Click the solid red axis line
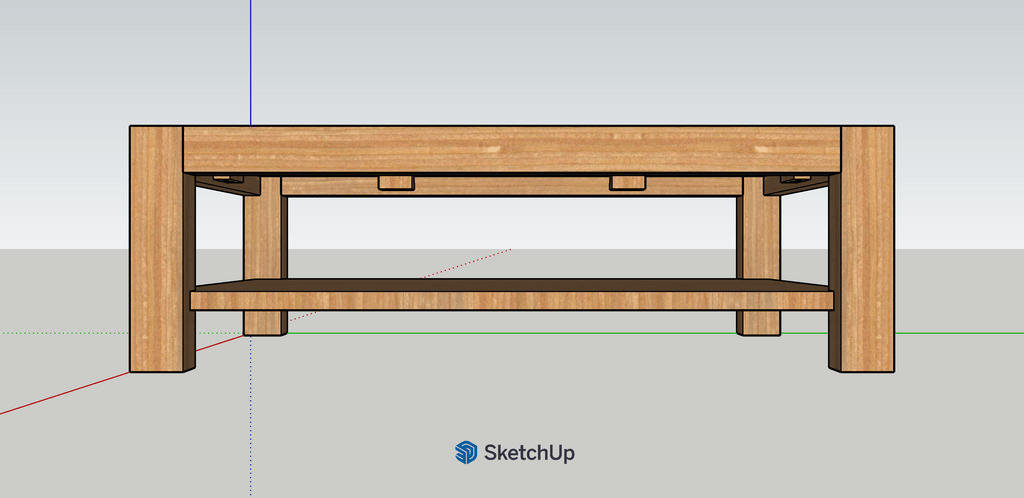The image size is (1024, 498). (x=60, y=393)
